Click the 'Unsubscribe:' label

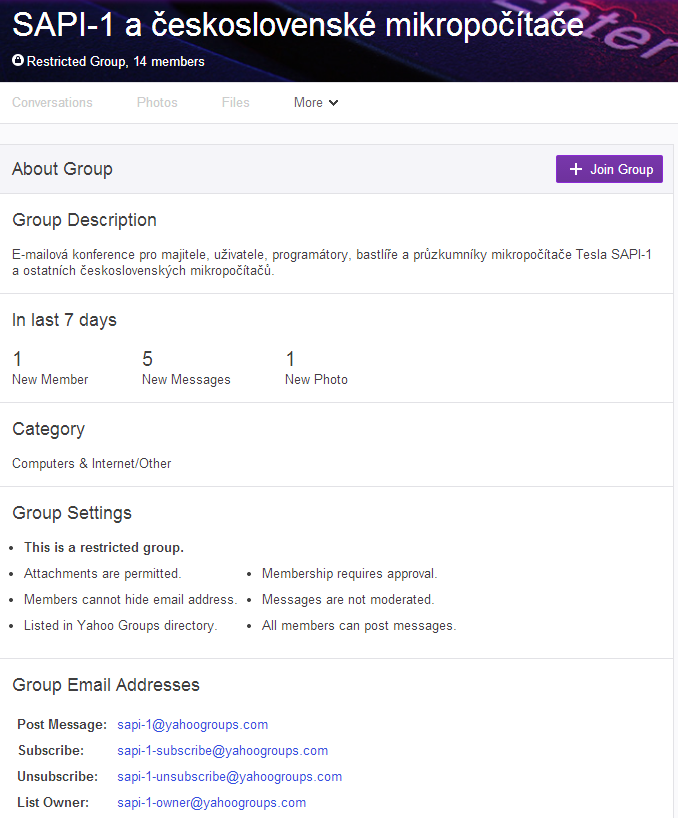click(x=57, y=777)
